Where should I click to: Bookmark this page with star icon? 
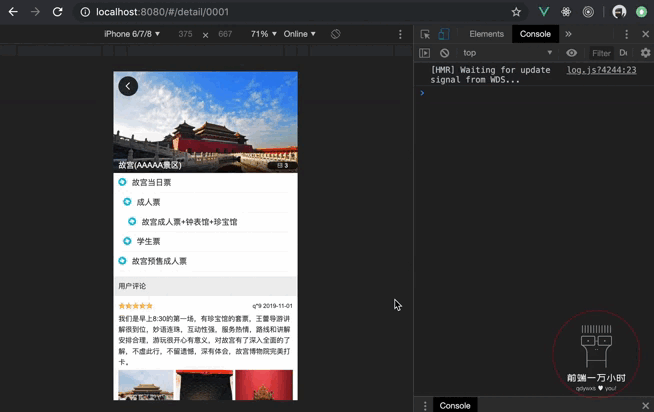516,12
